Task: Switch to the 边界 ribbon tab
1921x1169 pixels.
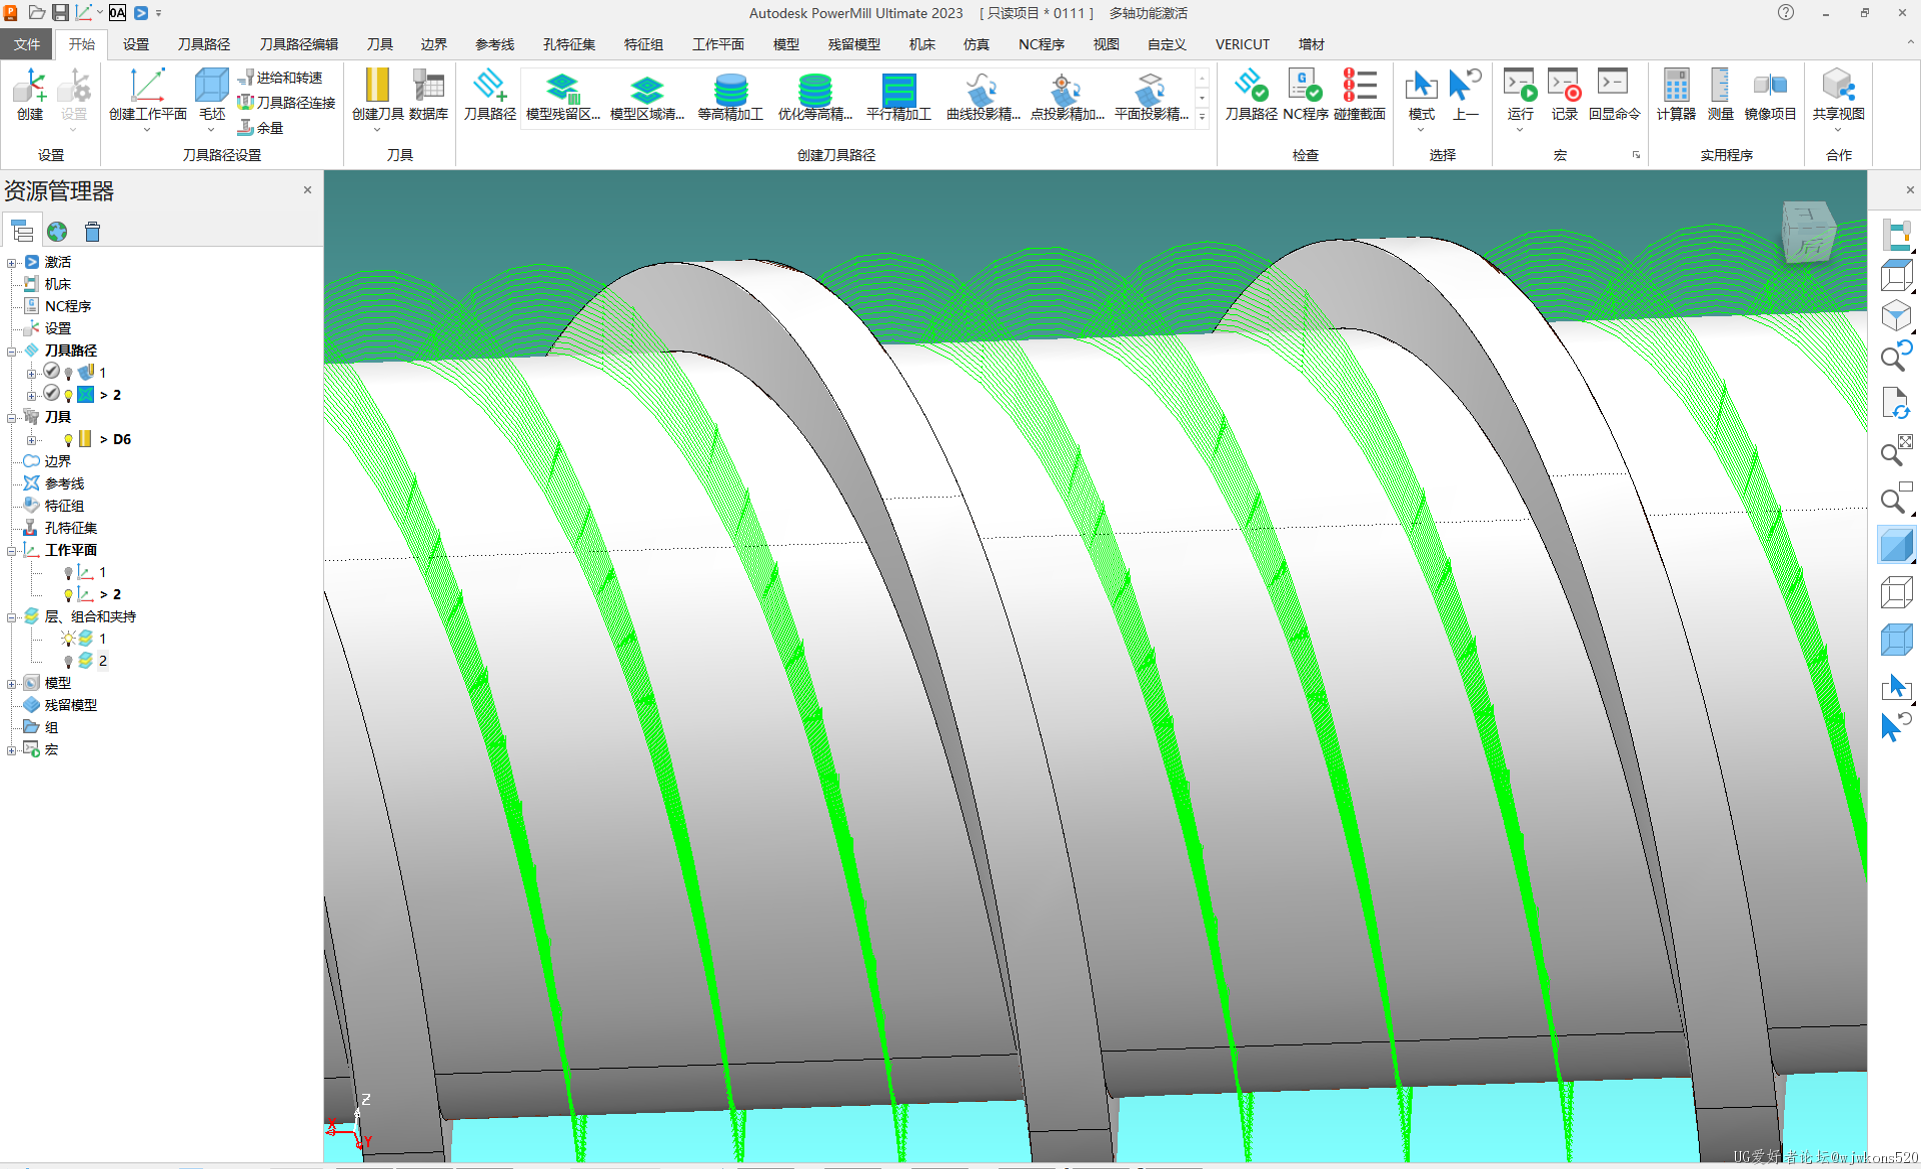Action: [x=433, y=44]
